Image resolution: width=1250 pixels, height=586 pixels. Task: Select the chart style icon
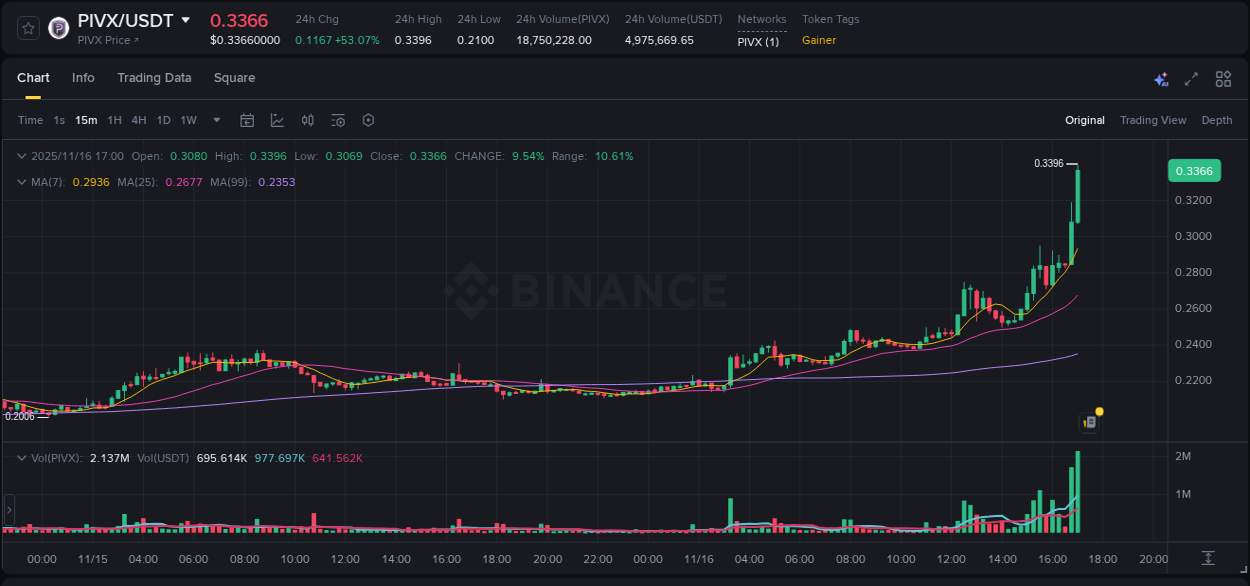pos(276,120)
